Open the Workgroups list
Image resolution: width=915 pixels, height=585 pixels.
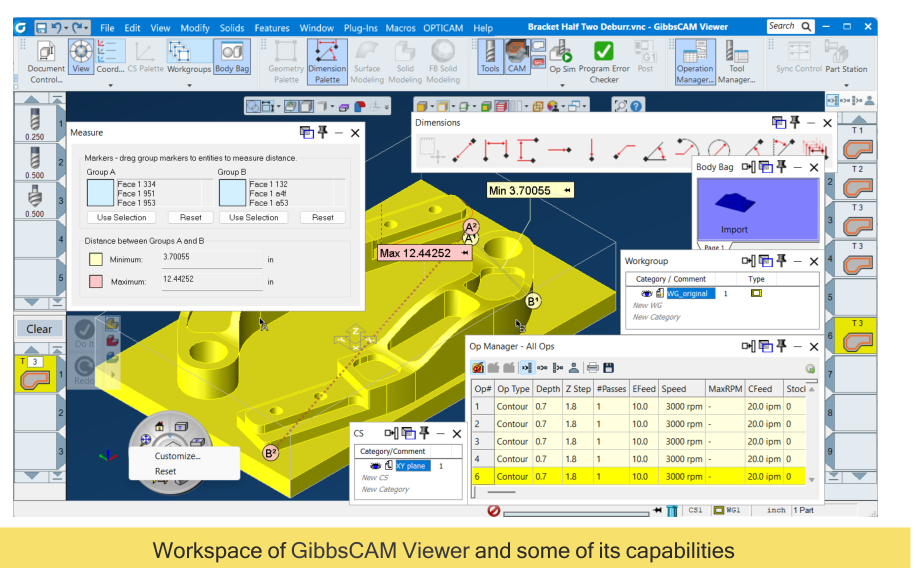click(x=188, y=57)
